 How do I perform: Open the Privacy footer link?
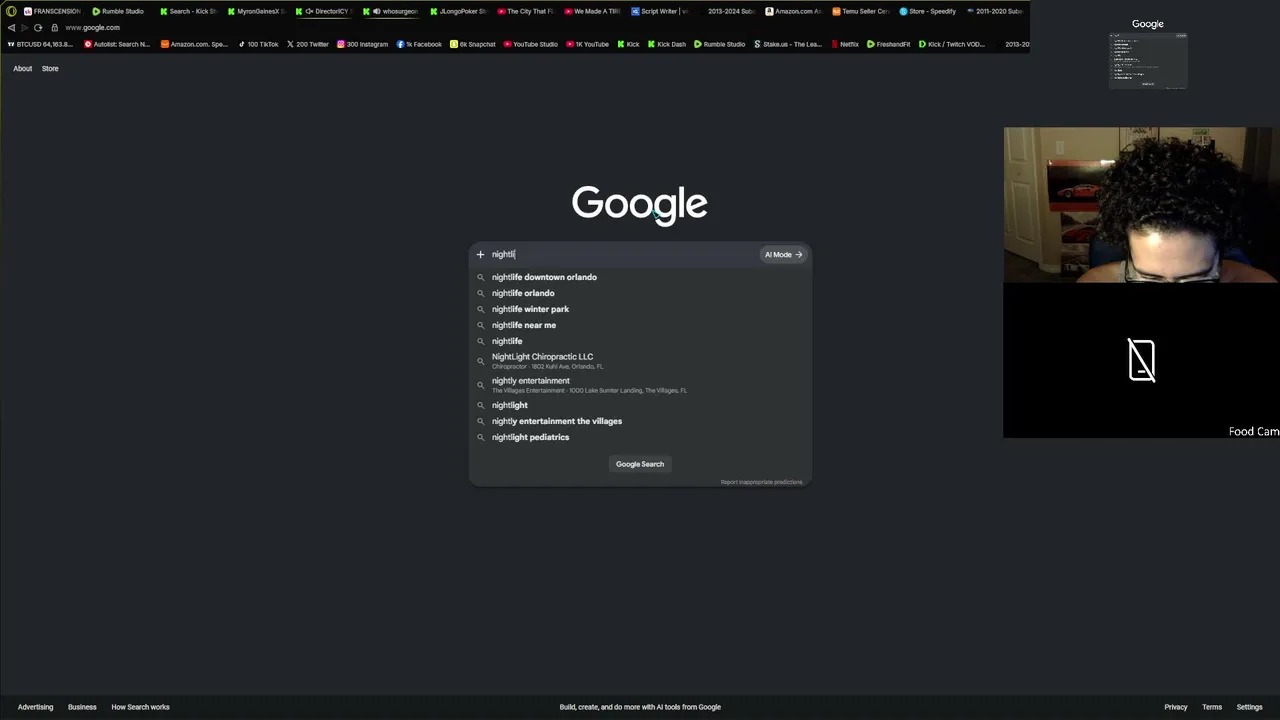pyautogui.click(x=1176, y=707)
